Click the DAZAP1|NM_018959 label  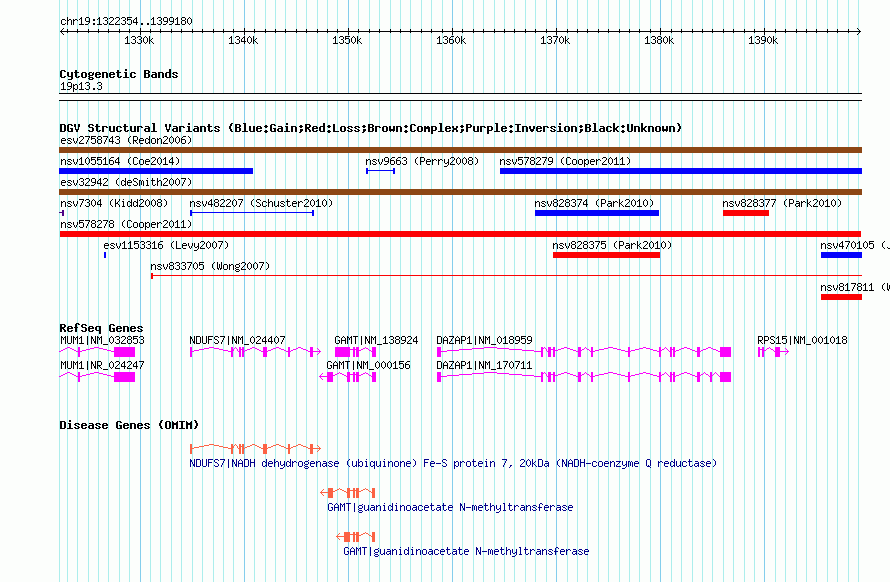(x=484, y=340)
